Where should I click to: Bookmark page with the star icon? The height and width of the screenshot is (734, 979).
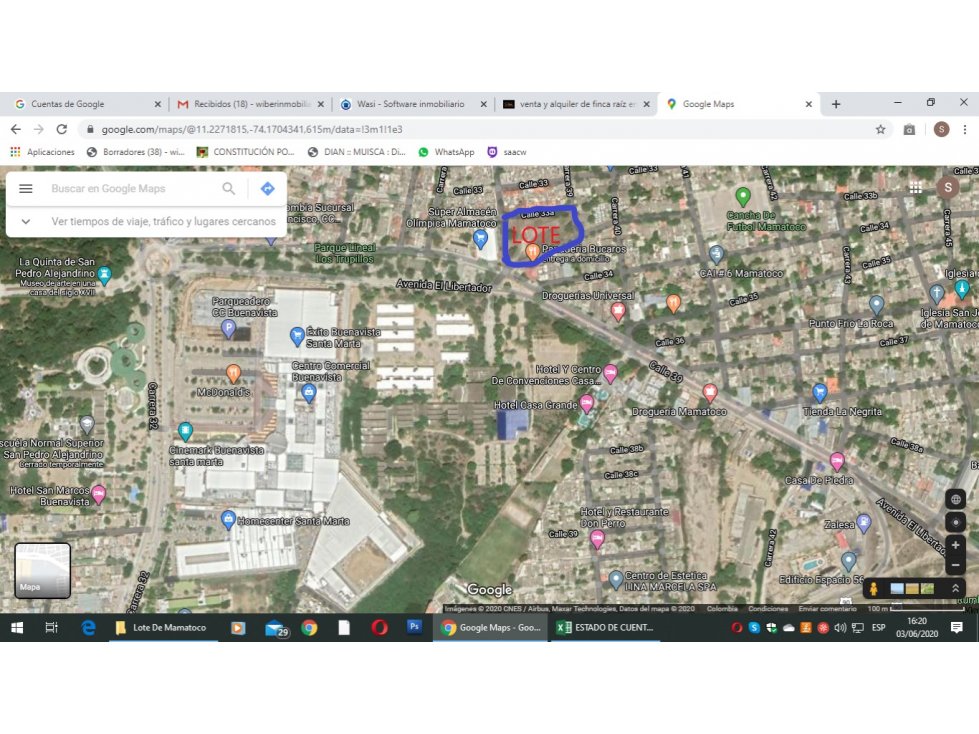pyautogui.click(x=880, y=130)
